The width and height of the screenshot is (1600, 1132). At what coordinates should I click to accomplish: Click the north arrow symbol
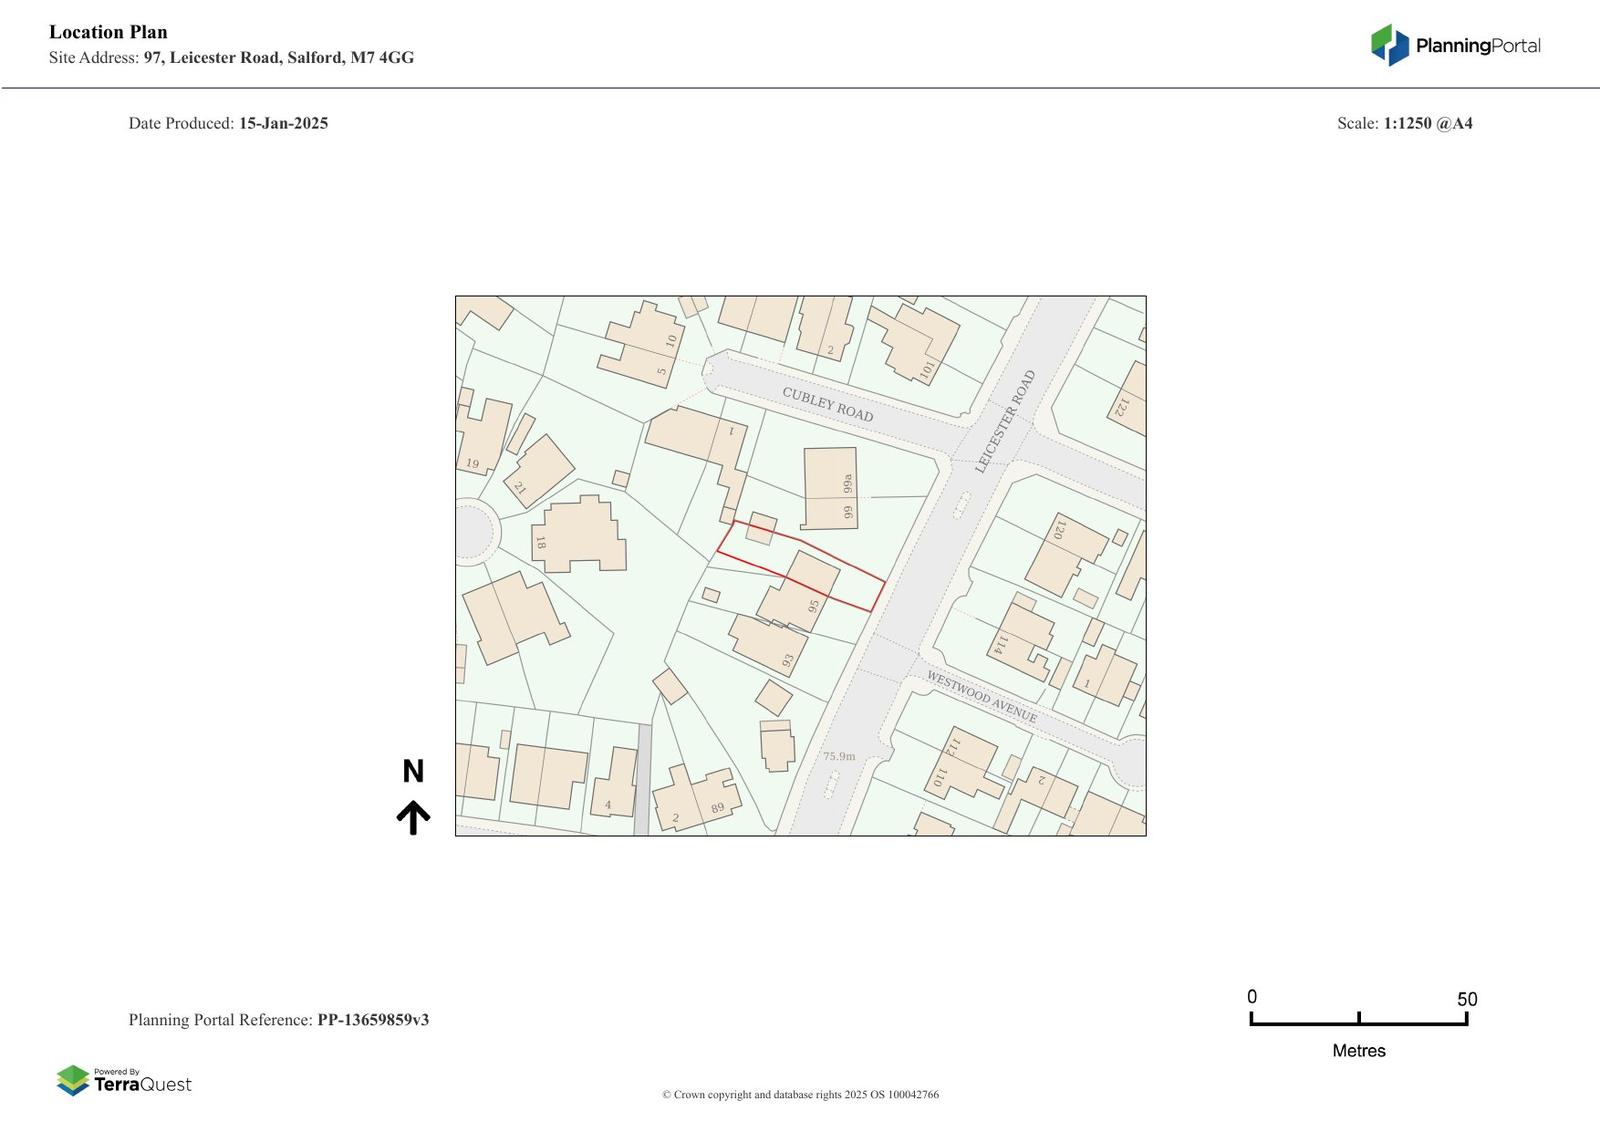413,817
